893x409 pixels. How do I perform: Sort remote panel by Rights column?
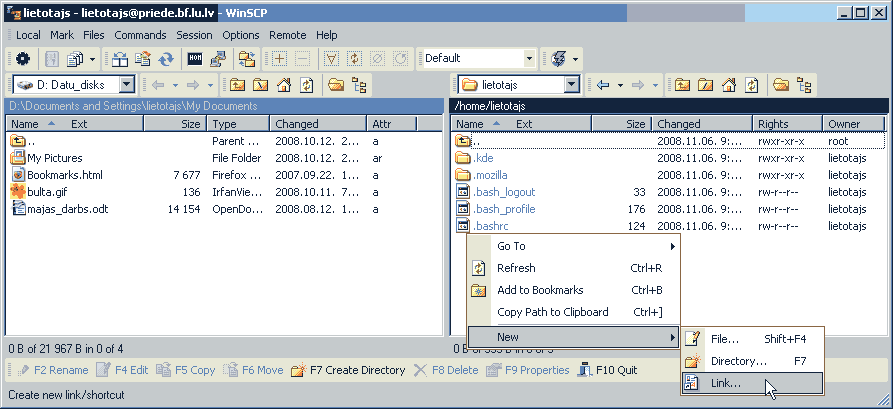click(x=787, y=124)
